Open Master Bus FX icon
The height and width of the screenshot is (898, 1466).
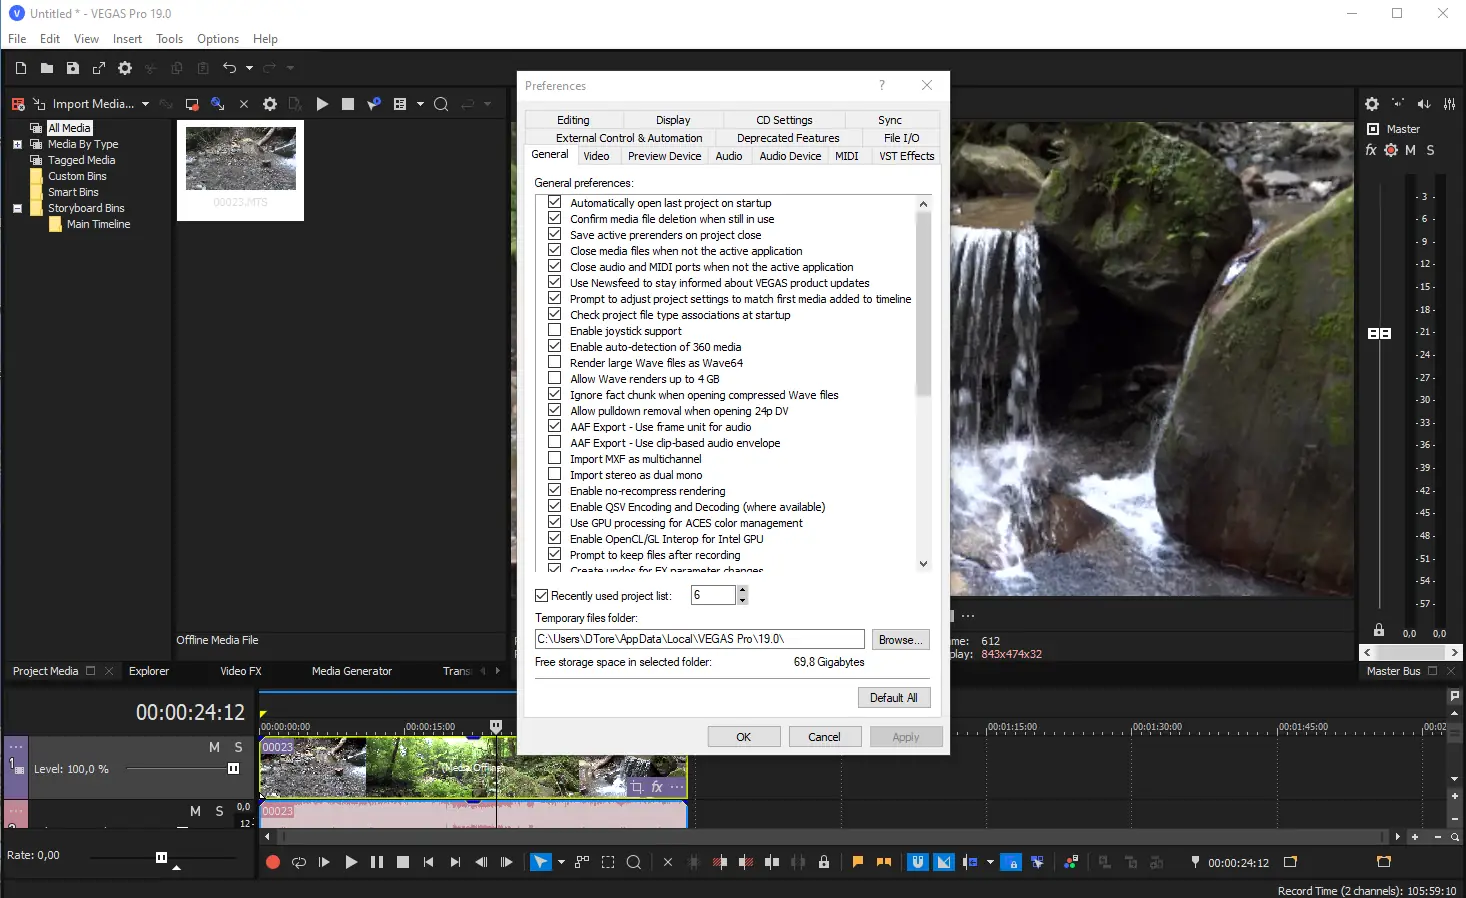pos(1371,150)
